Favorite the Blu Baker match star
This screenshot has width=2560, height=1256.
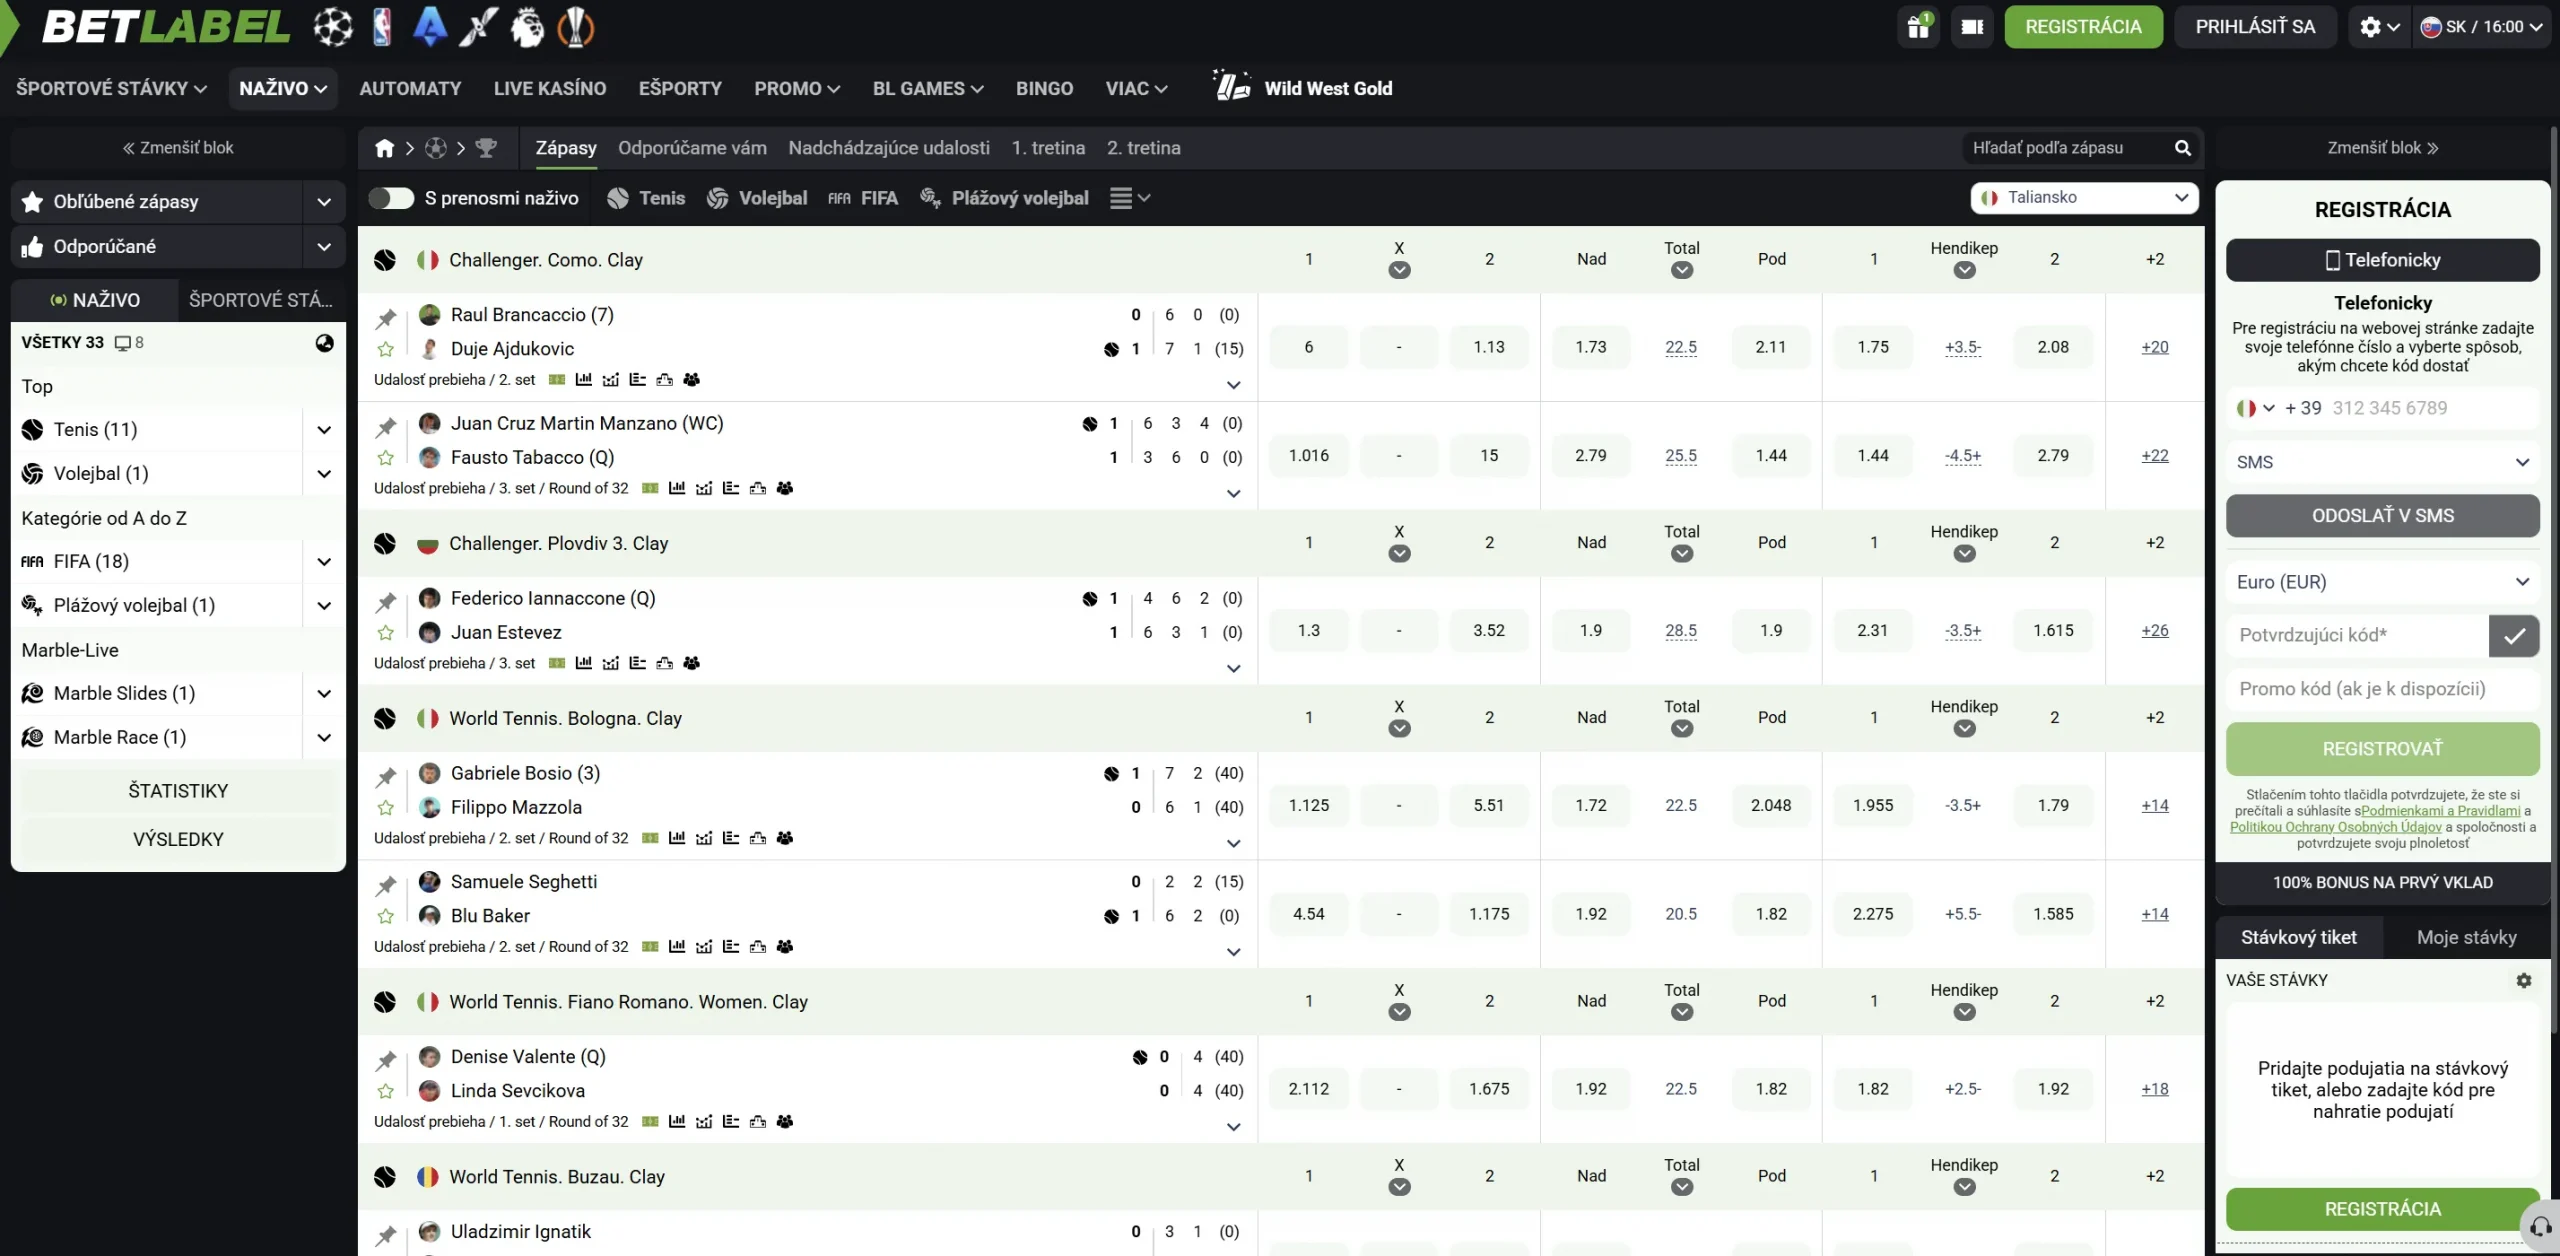tap(386, 916)
